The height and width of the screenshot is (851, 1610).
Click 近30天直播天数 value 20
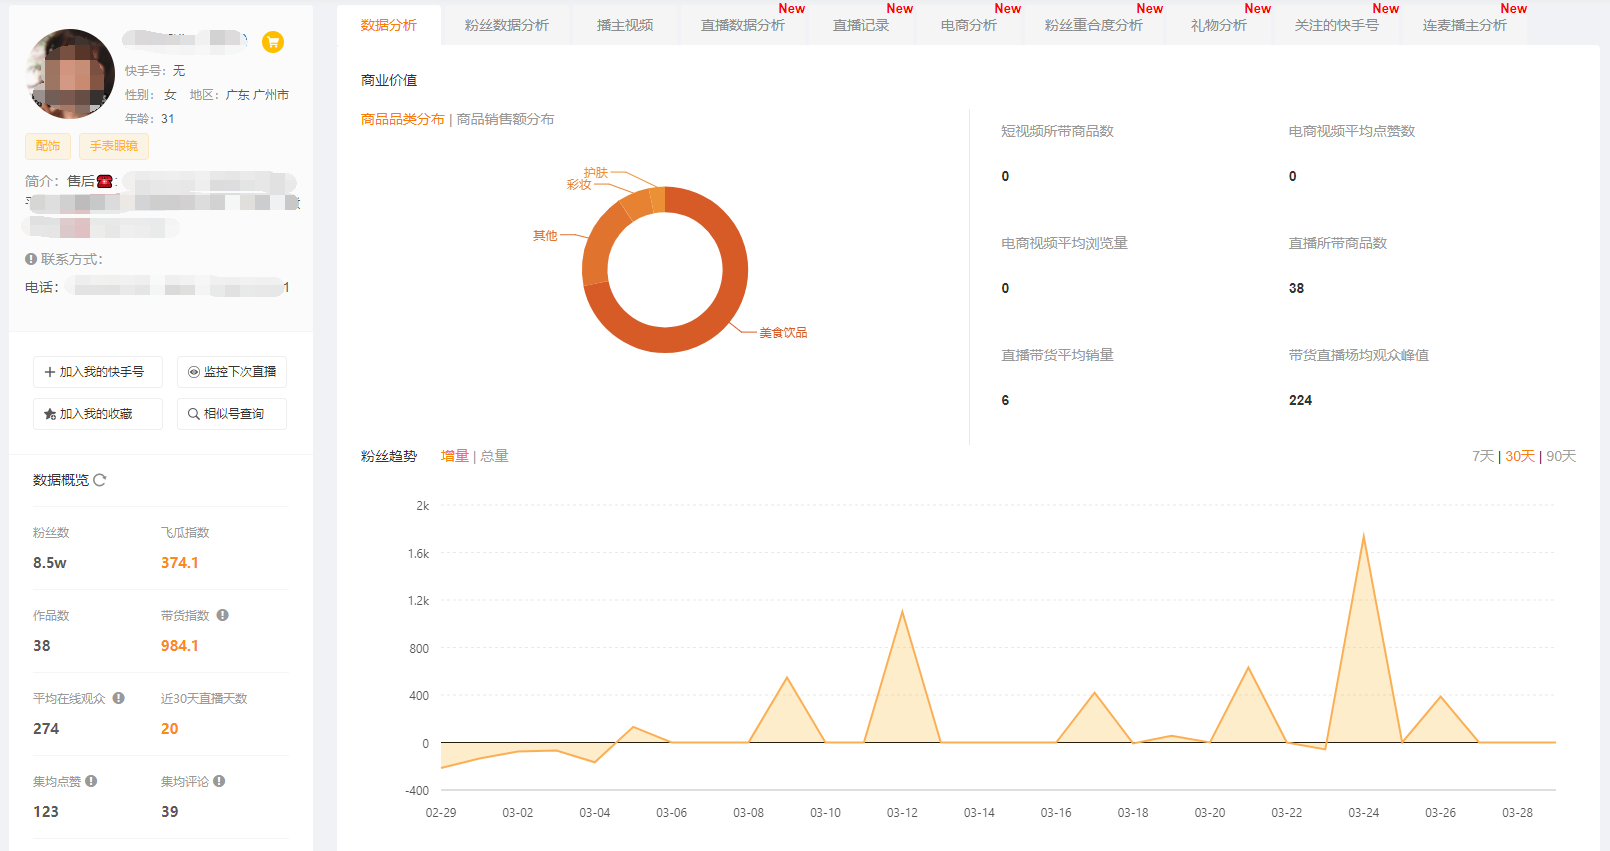tap(170, 729)
